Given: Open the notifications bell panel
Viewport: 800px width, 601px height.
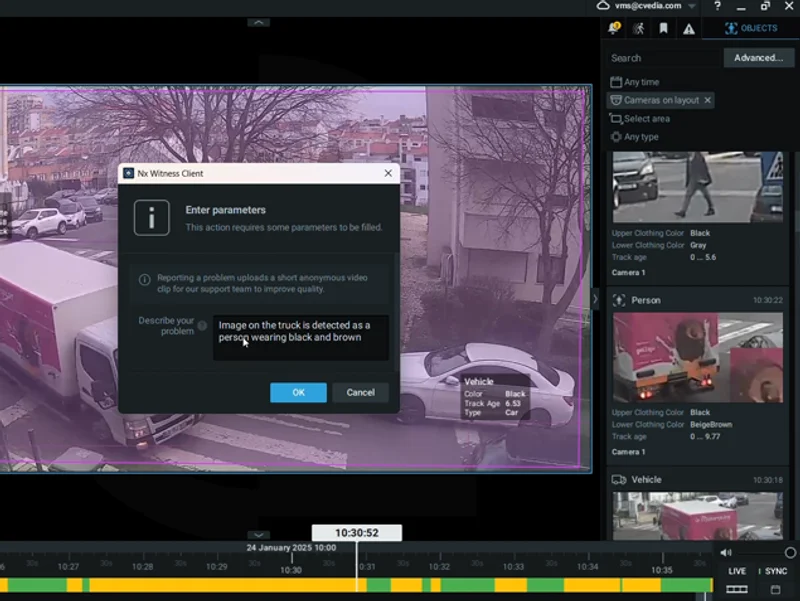Looking at the screenshot, I should click(x=614, y=28).
